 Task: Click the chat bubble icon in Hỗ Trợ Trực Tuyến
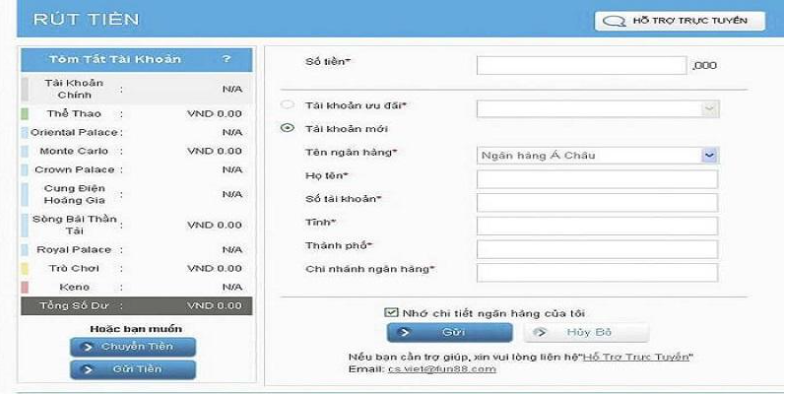(x=614, y=22)
